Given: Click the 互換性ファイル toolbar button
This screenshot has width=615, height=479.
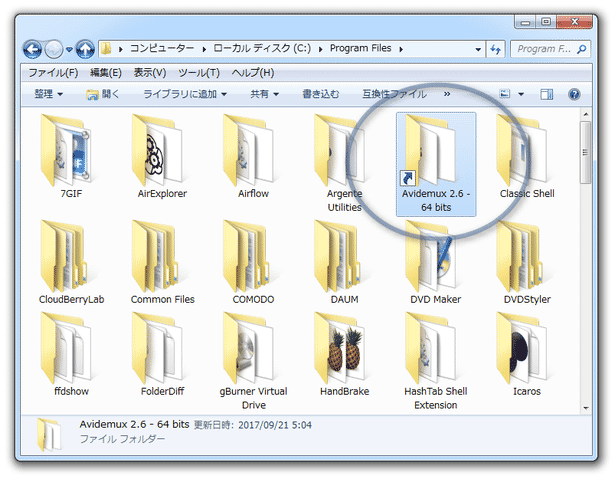Looking at the screenshot, I should tap(394, 94).
